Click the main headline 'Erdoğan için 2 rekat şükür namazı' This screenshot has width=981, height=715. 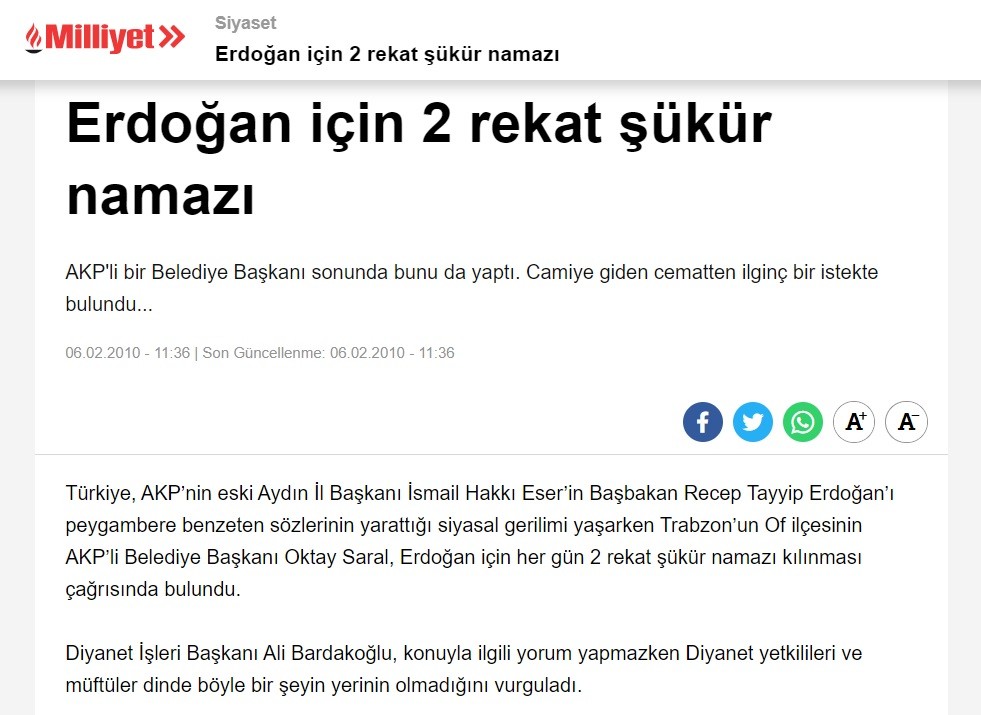pos(419,160)
